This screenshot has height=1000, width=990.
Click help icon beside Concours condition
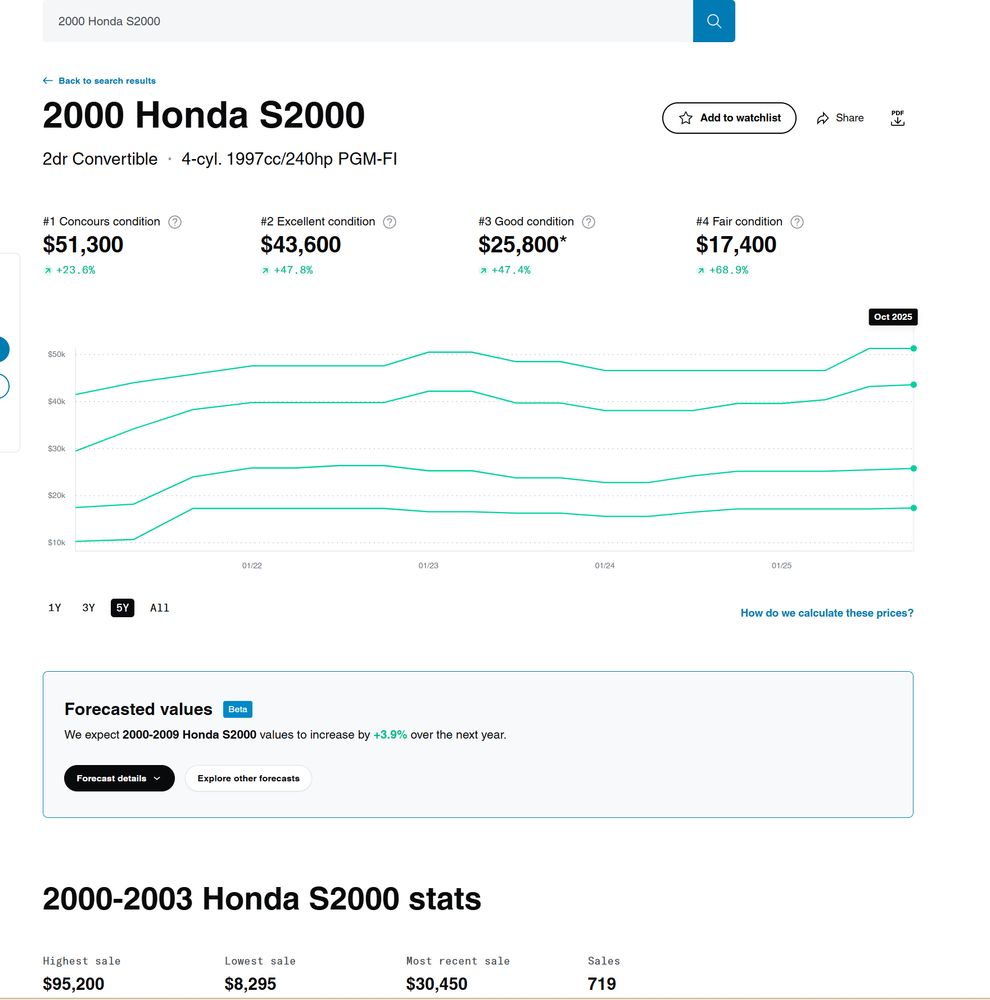175,222
